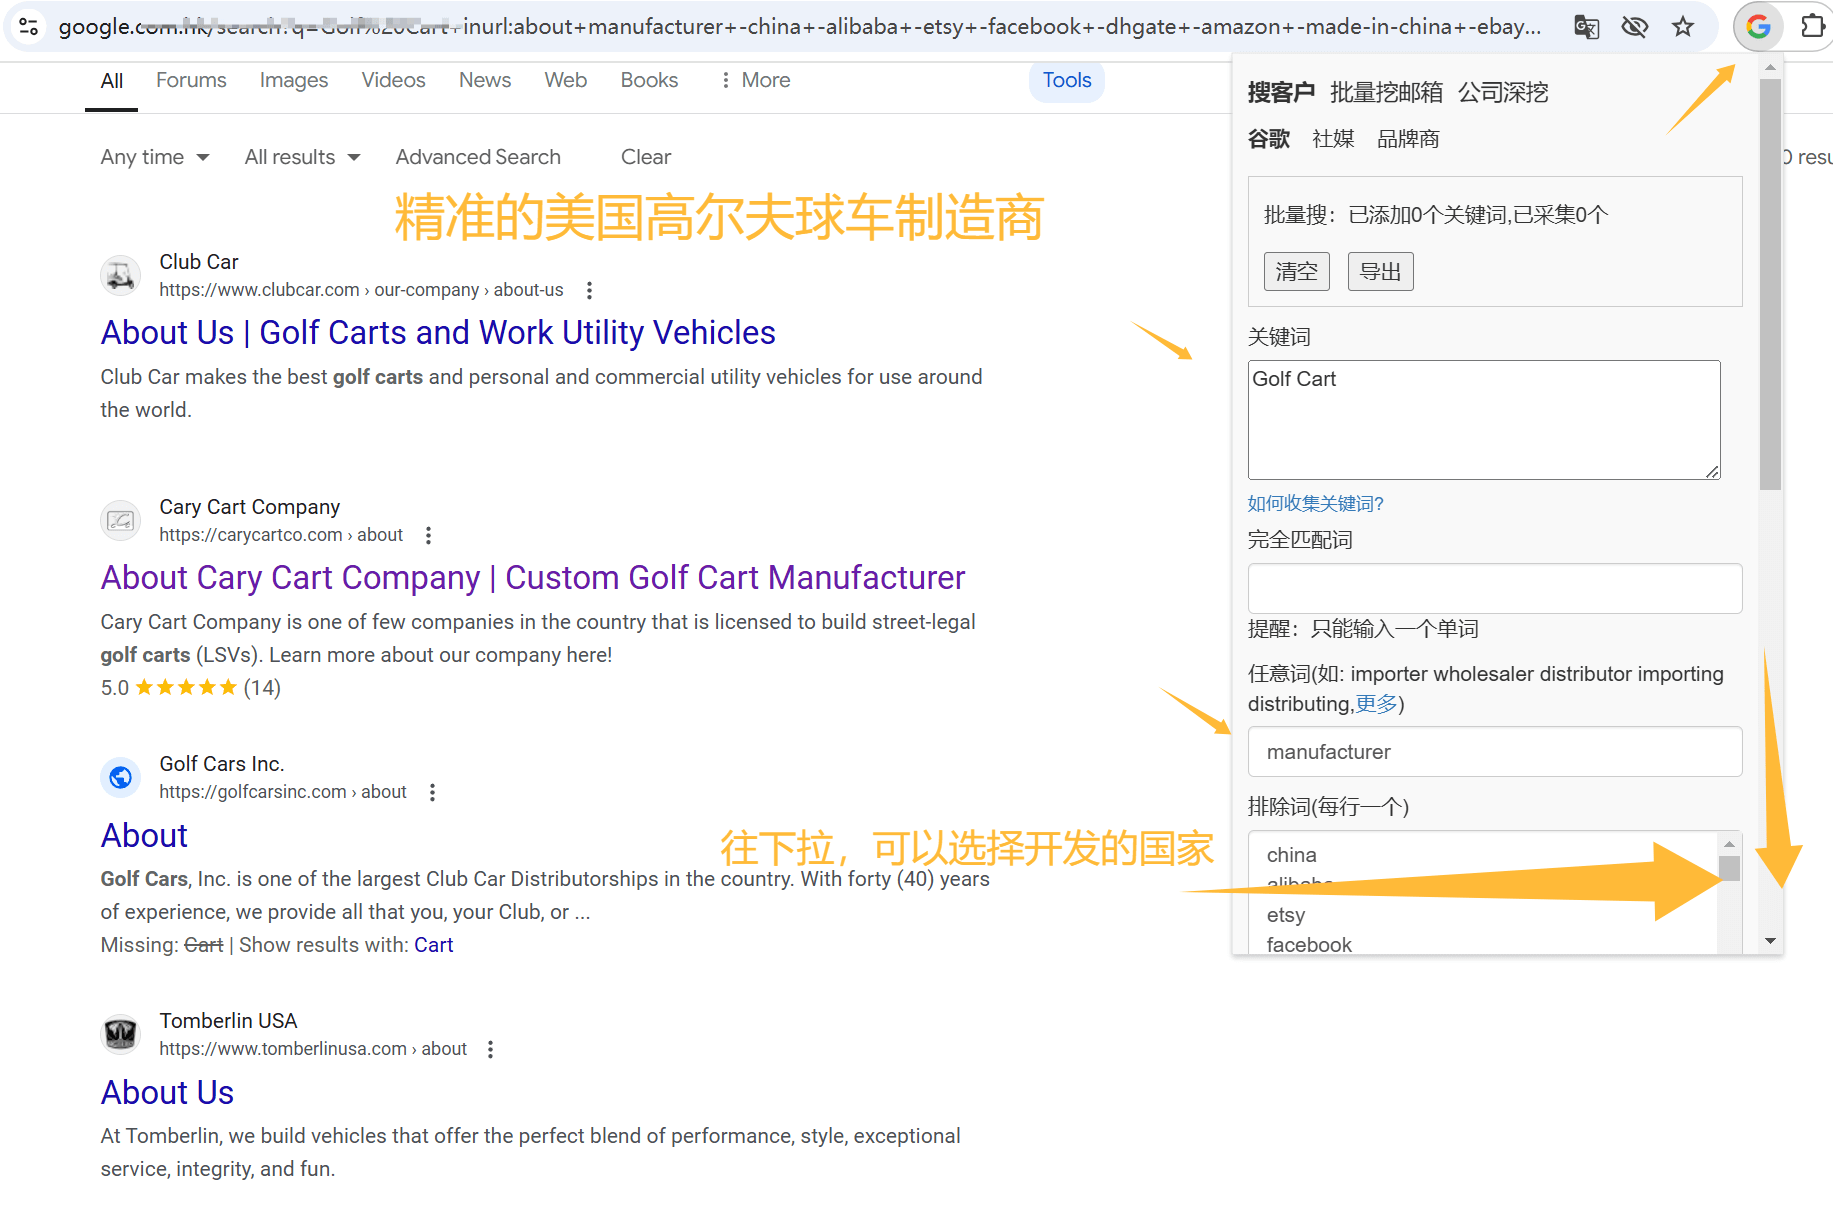Expand the All results filter dropdown

click(x=302, y=157)
